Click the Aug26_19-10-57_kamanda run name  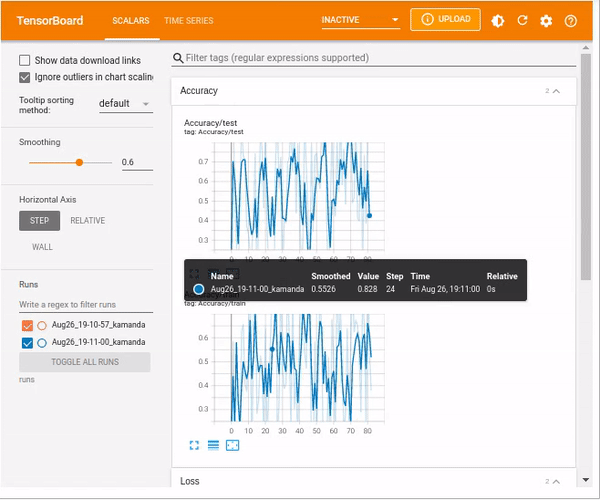98,325
